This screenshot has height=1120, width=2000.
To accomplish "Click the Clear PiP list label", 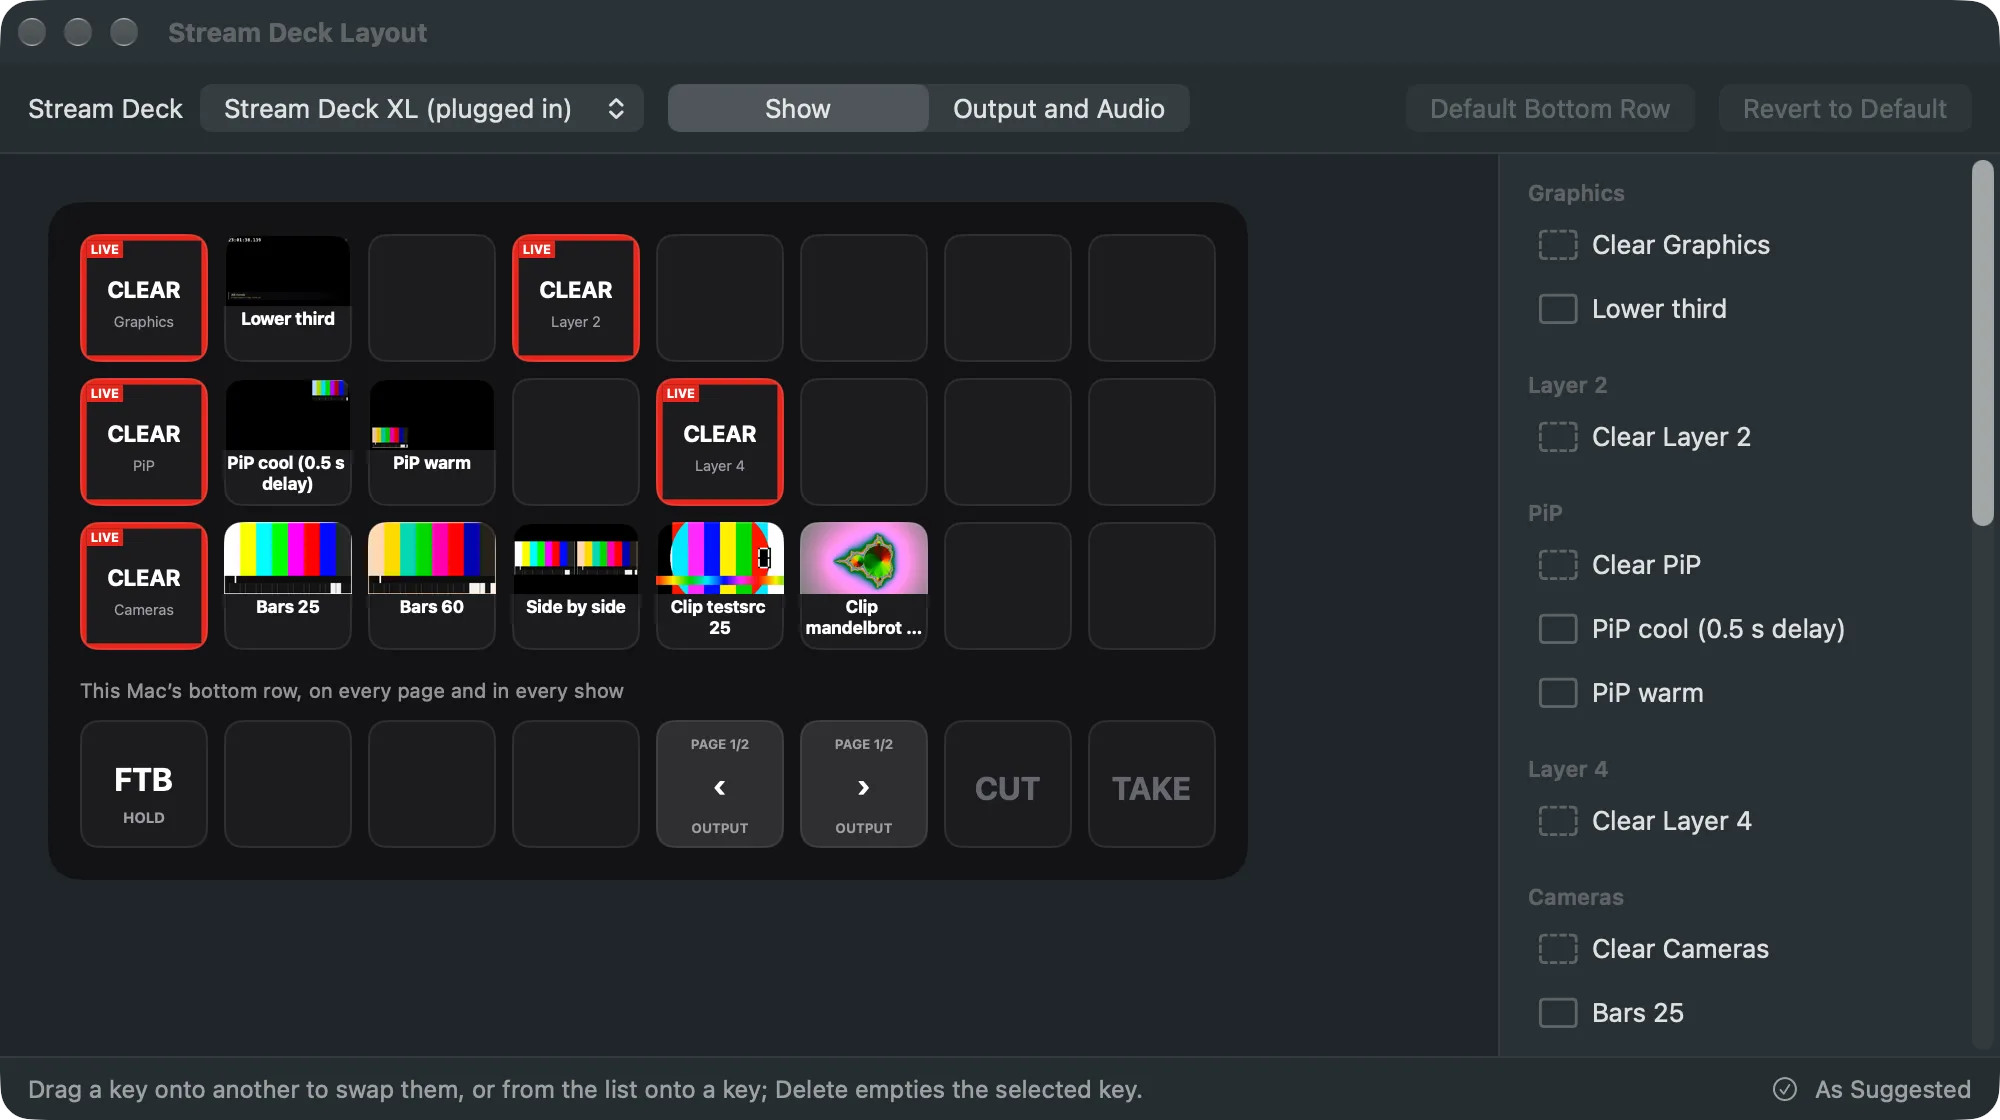I will (x=1646, y=565).
